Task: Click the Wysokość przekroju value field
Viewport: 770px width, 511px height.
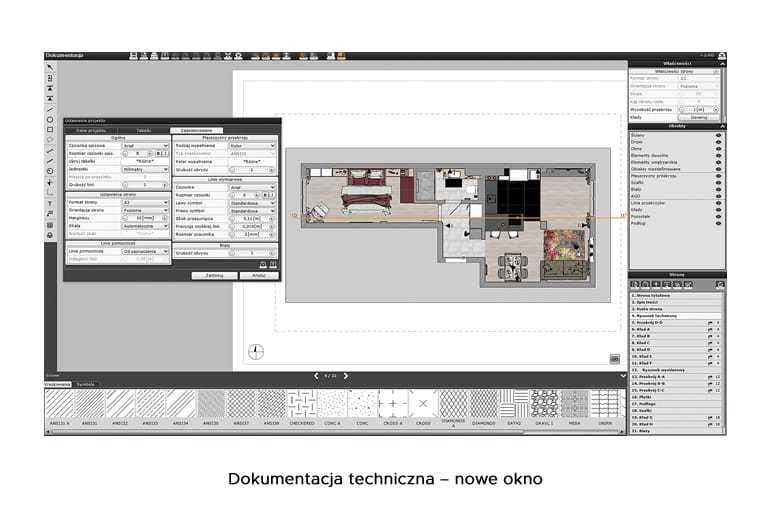Action: coord(698,109)
